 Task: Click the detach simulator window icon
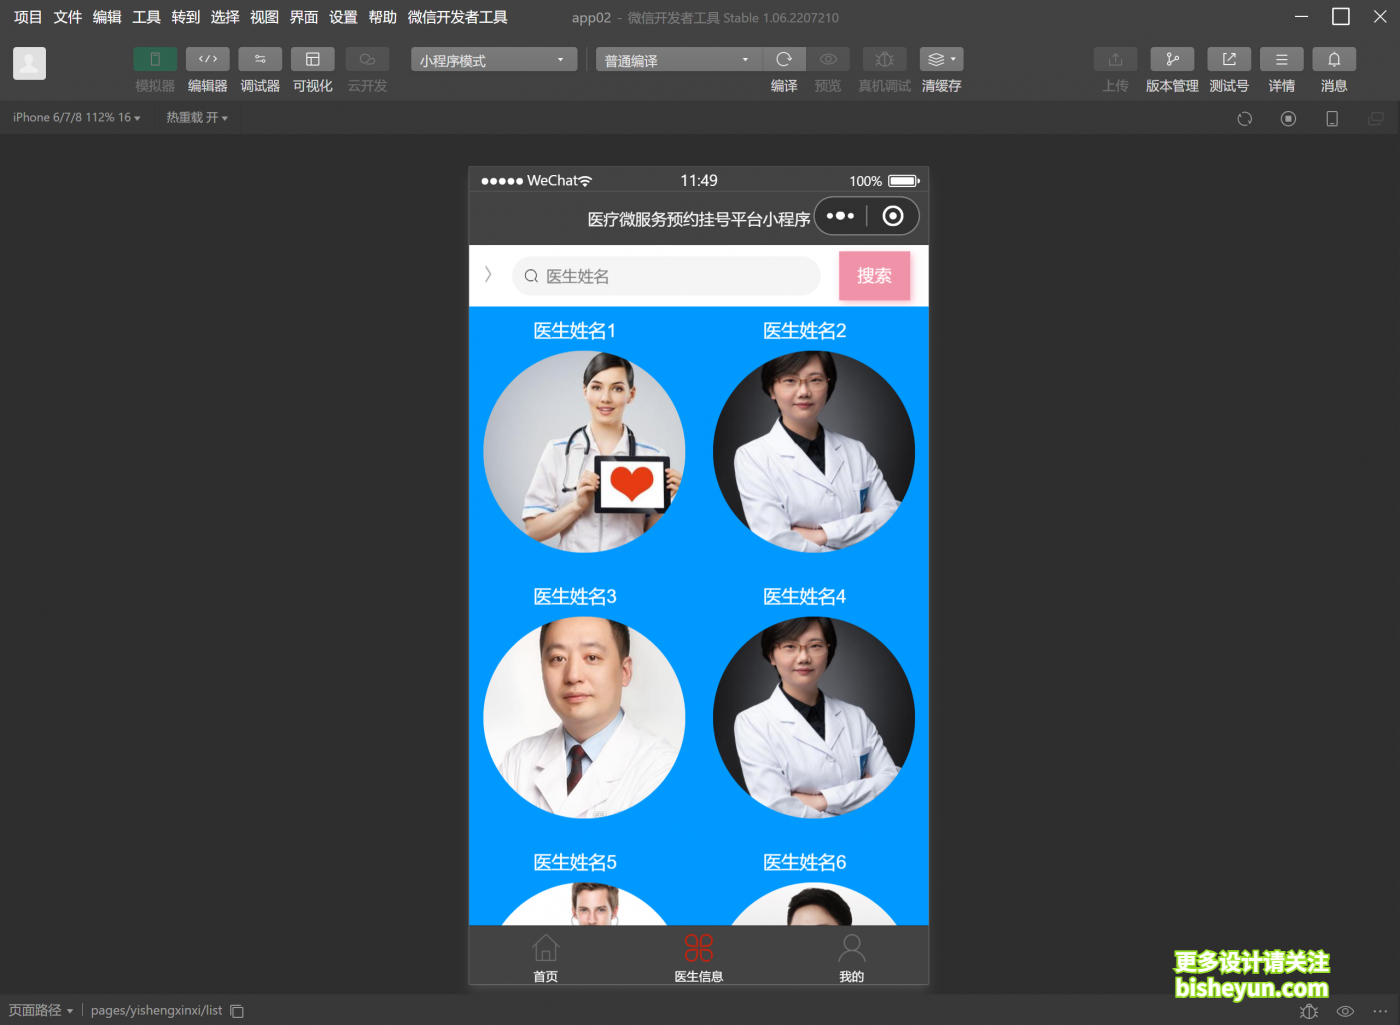(x=1376, y=119)
